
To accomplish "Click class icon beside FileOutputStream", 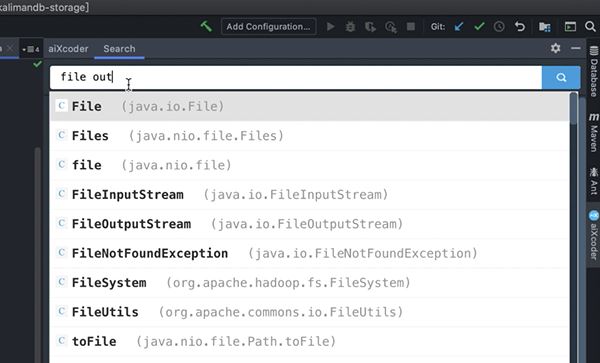I will pyautogui.click(x=61, y=223).
